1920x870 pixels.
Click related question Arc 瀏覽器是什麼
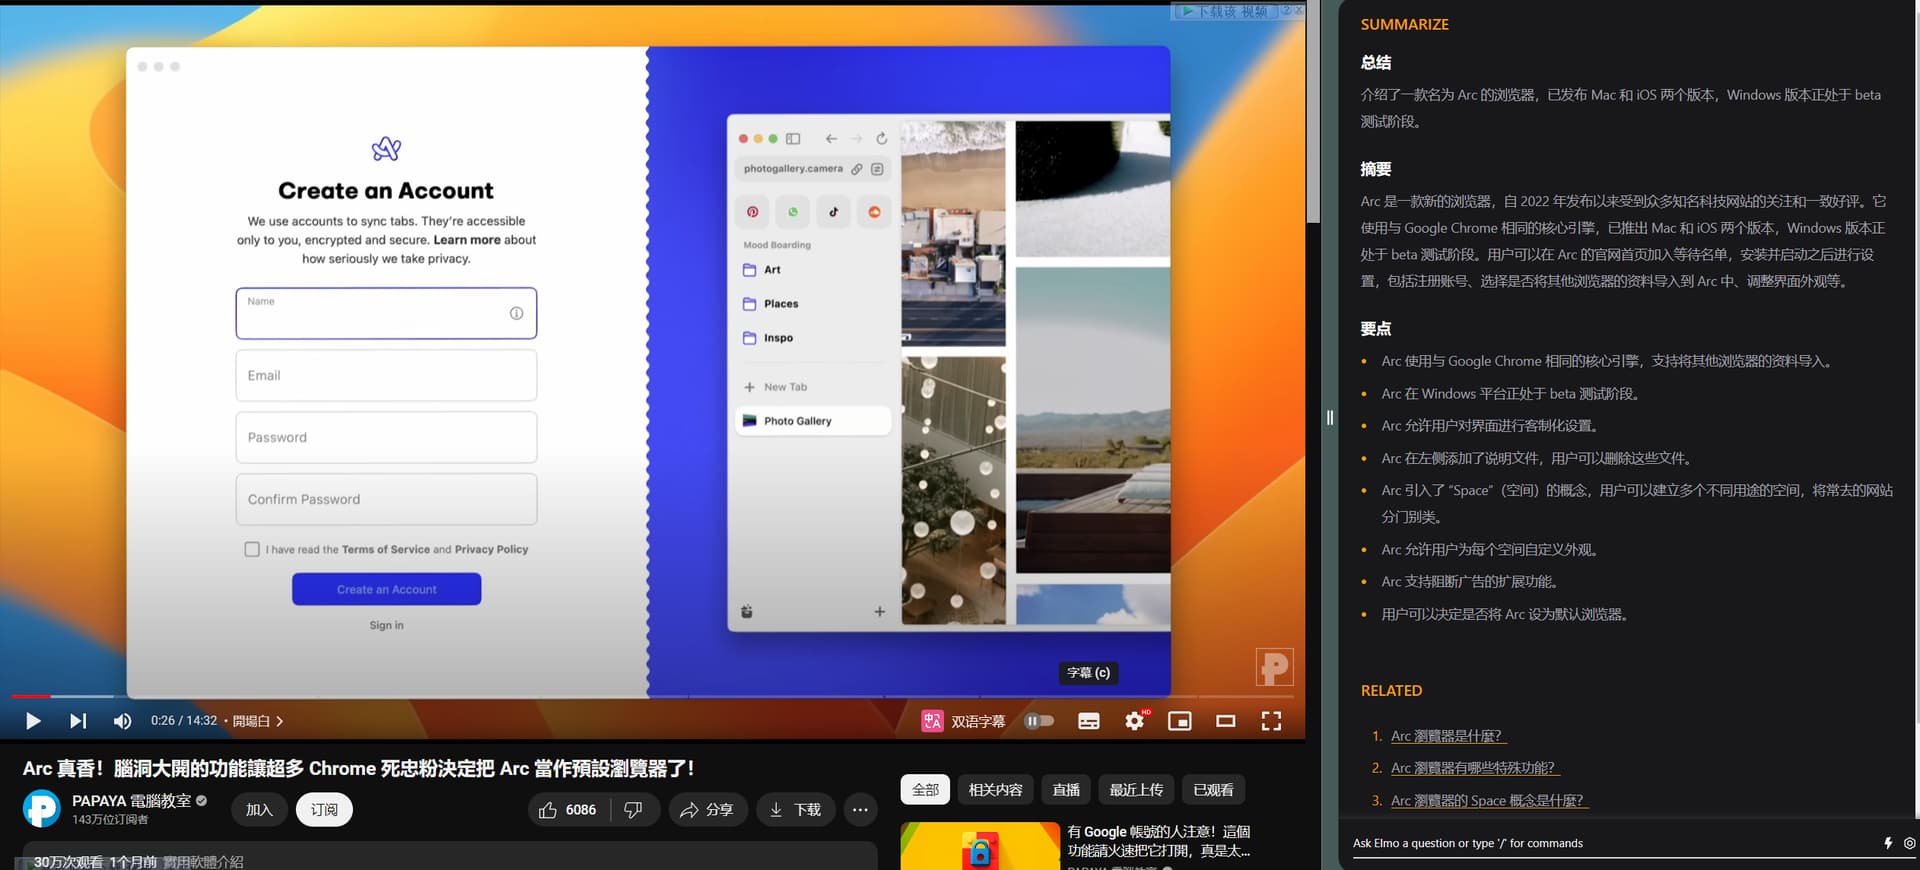(x=1447, y=736)
